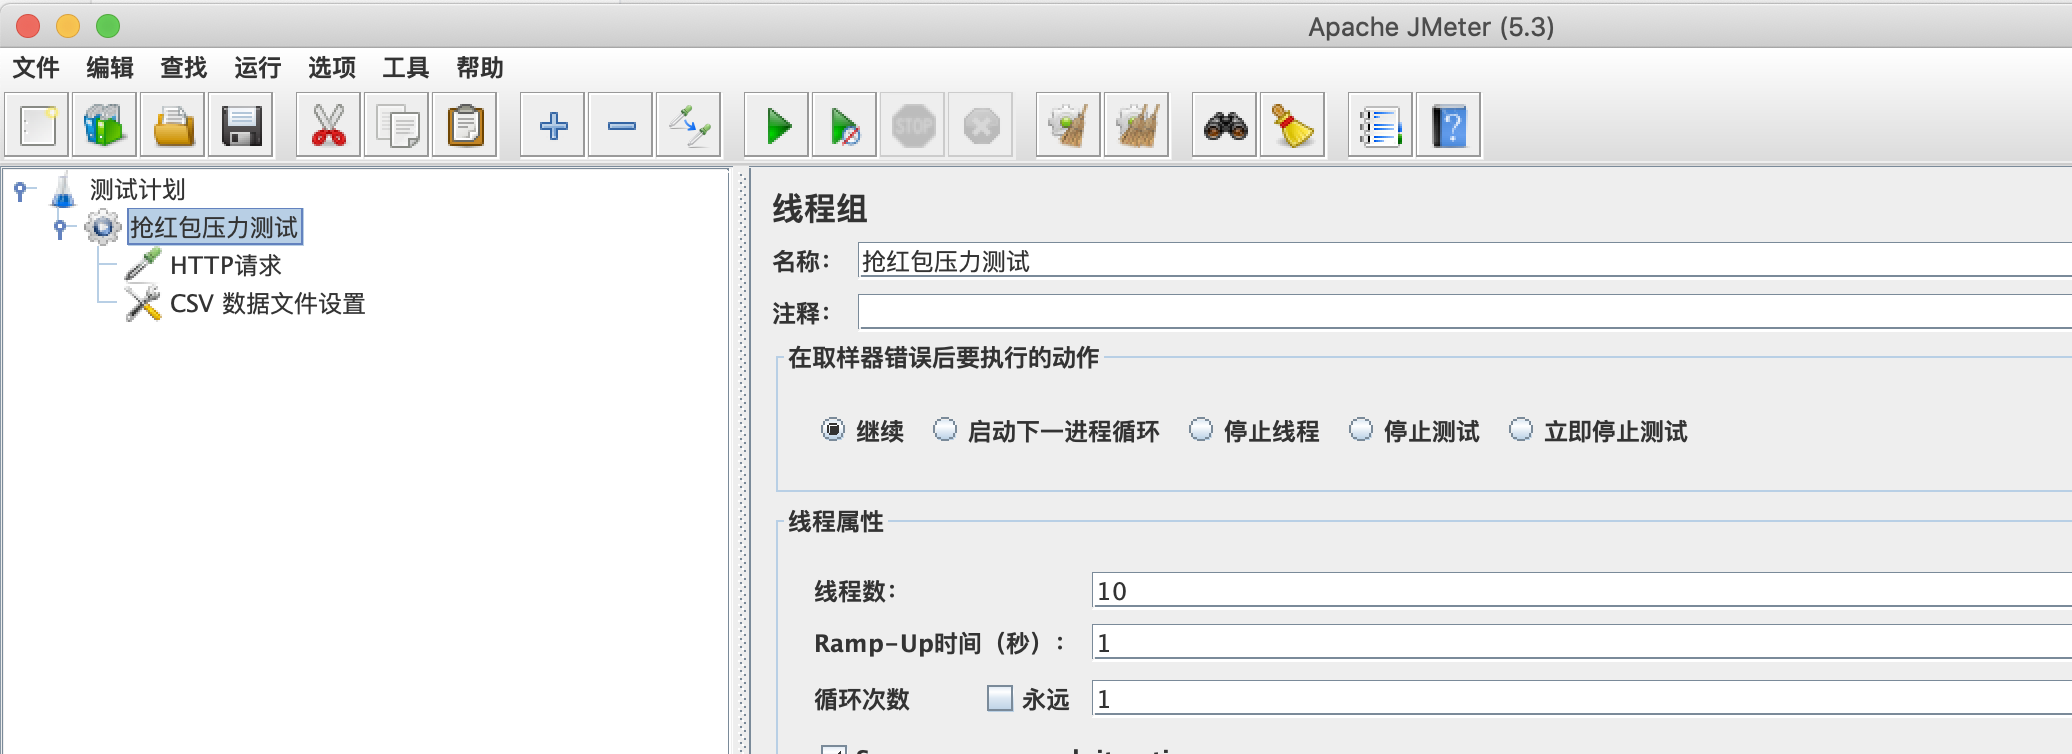Click the 线程数 input field
Viewport: 2072px width, 754px height.
1582,590
